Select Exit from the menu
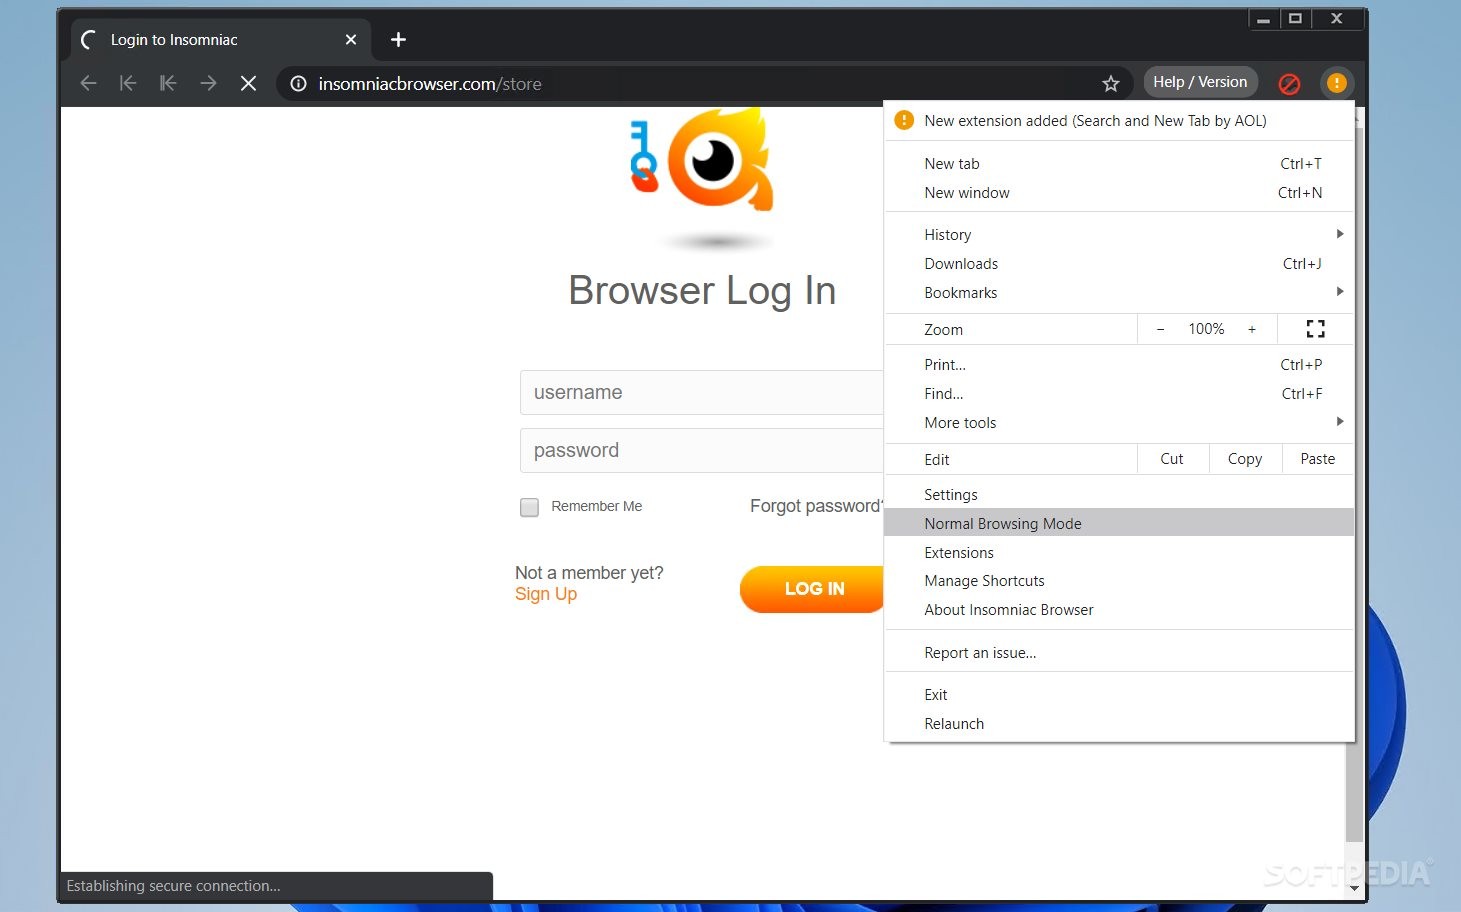This screenshot has height=912, width=1461. 1119,694
